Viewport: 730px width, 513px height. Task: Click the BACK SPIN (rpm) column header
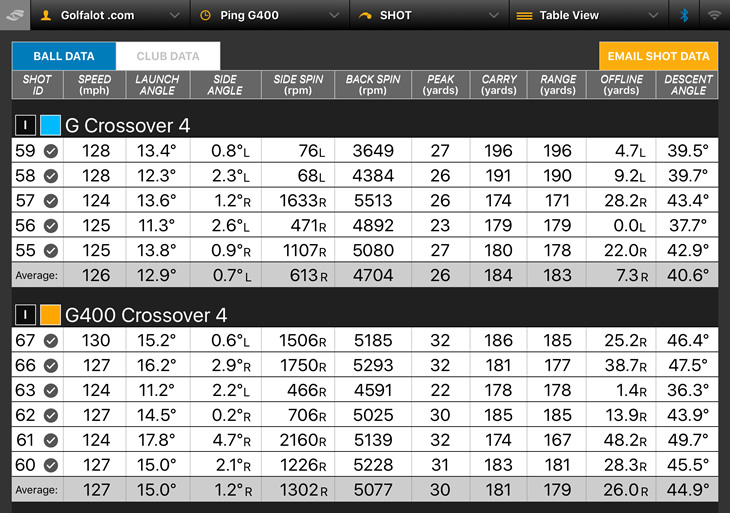373,85
